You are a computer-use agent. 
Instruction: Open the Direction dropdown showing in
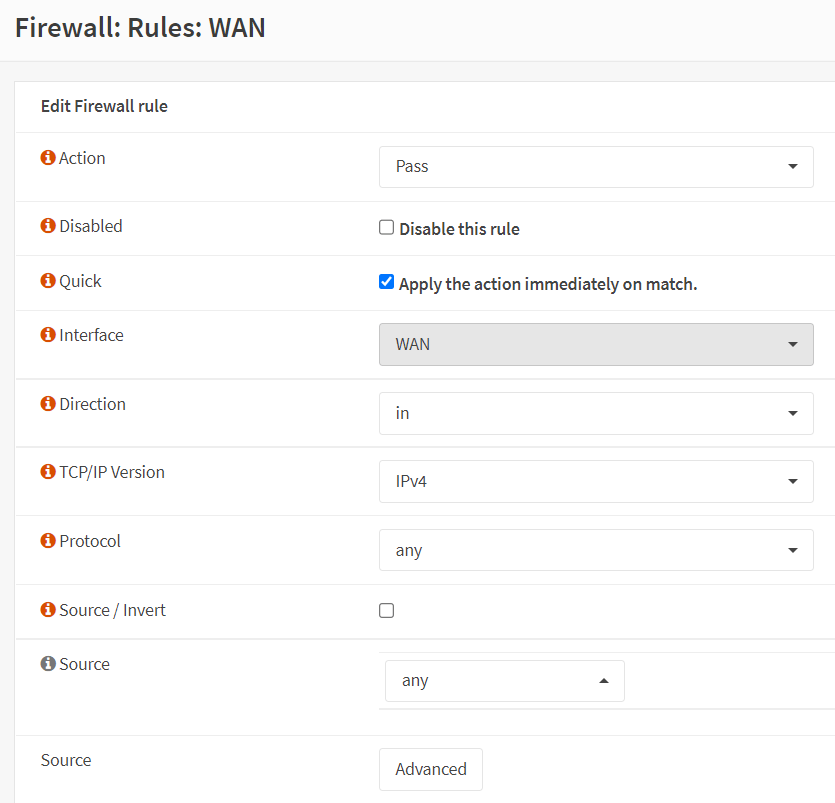coord(596,413)
